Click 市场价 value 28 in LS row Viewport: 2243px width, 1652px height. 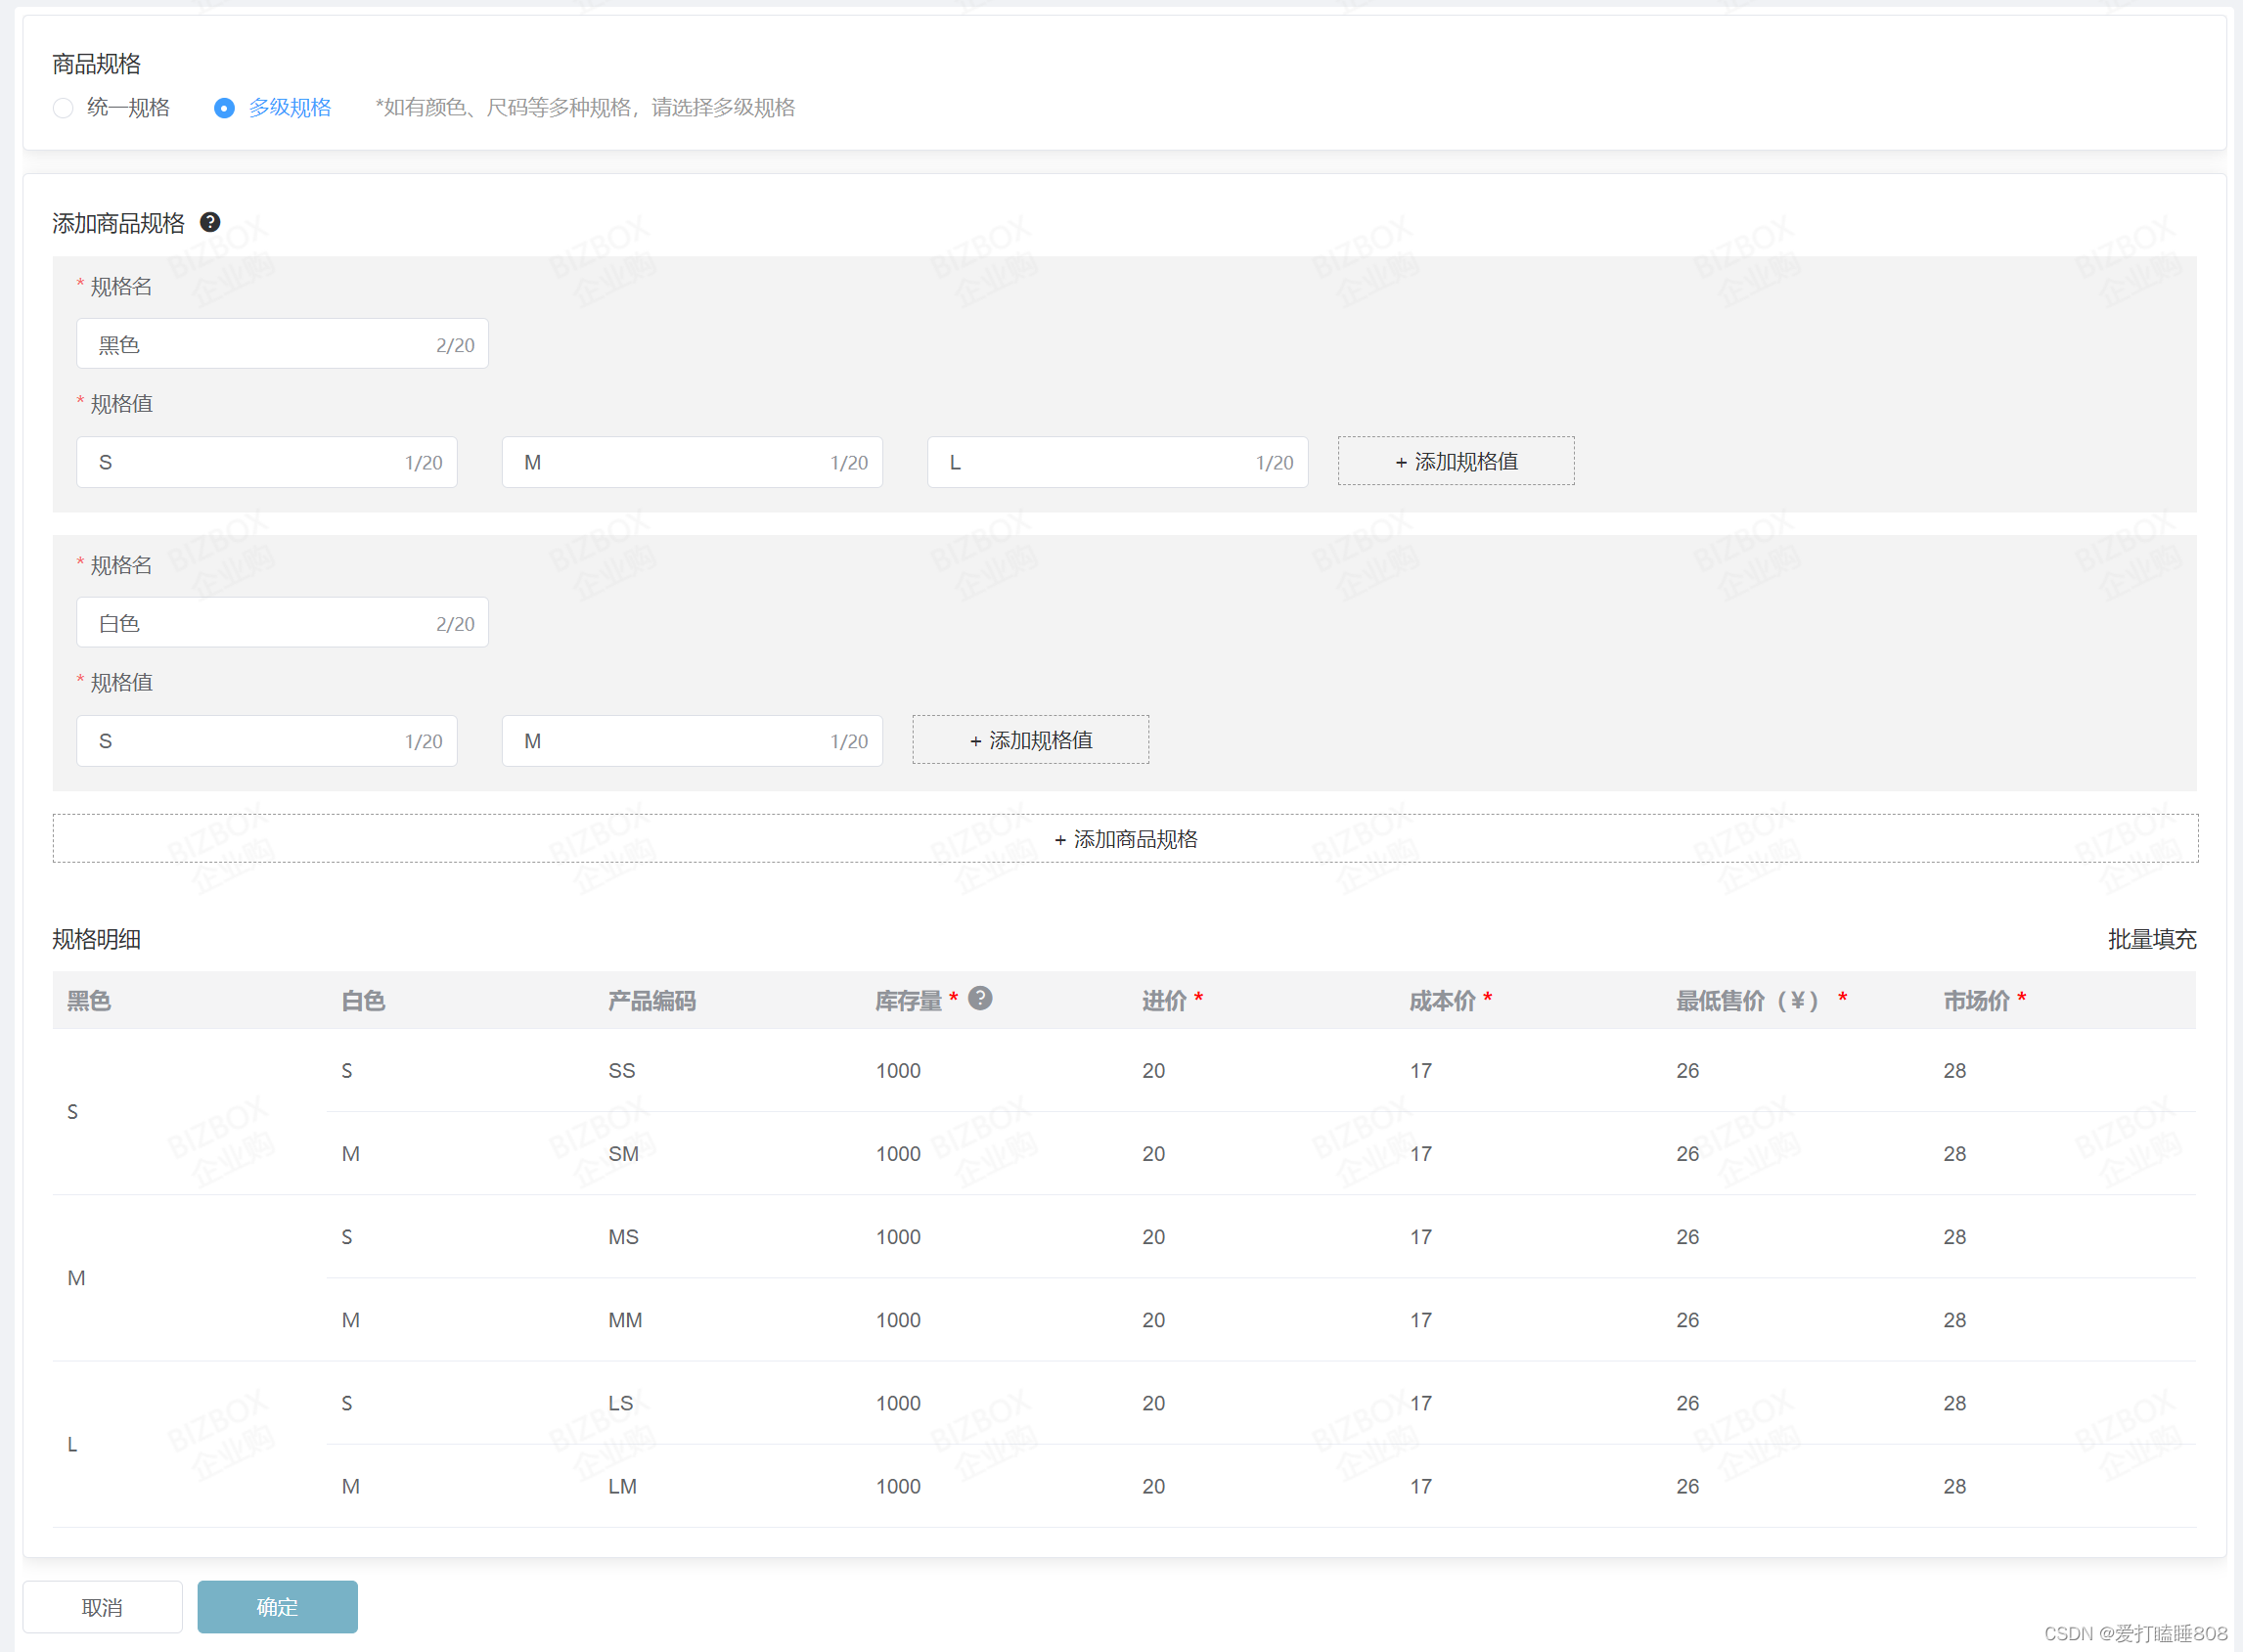coord(1954,1403)
